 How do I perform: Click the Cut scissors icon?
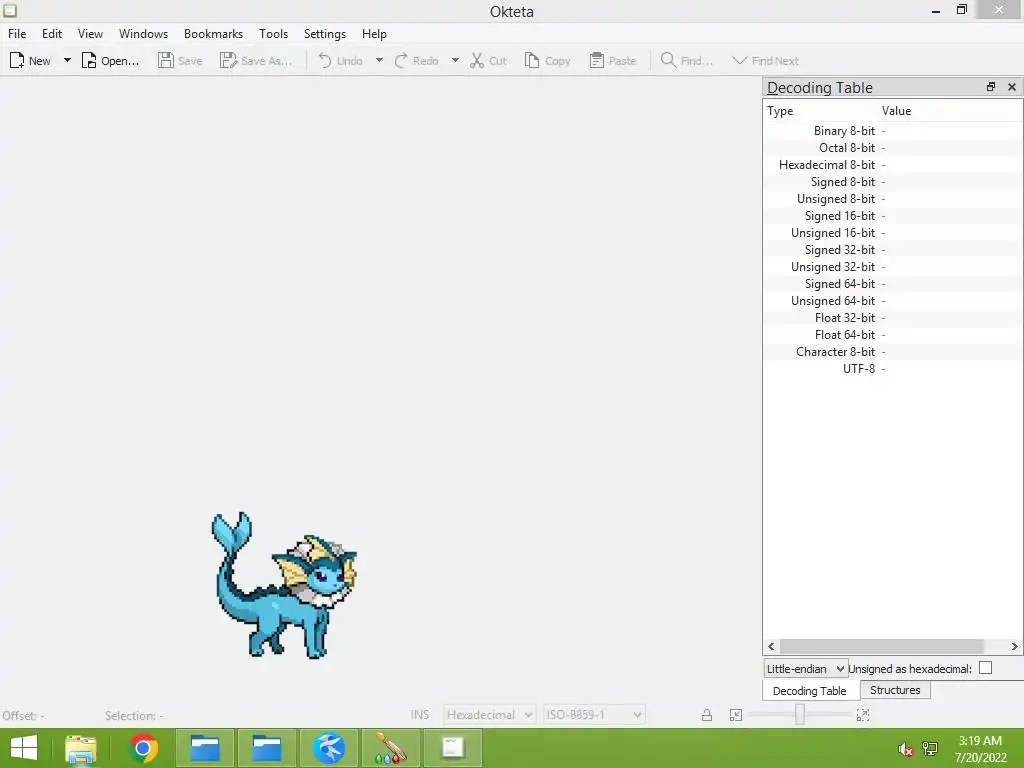[477, 61]
